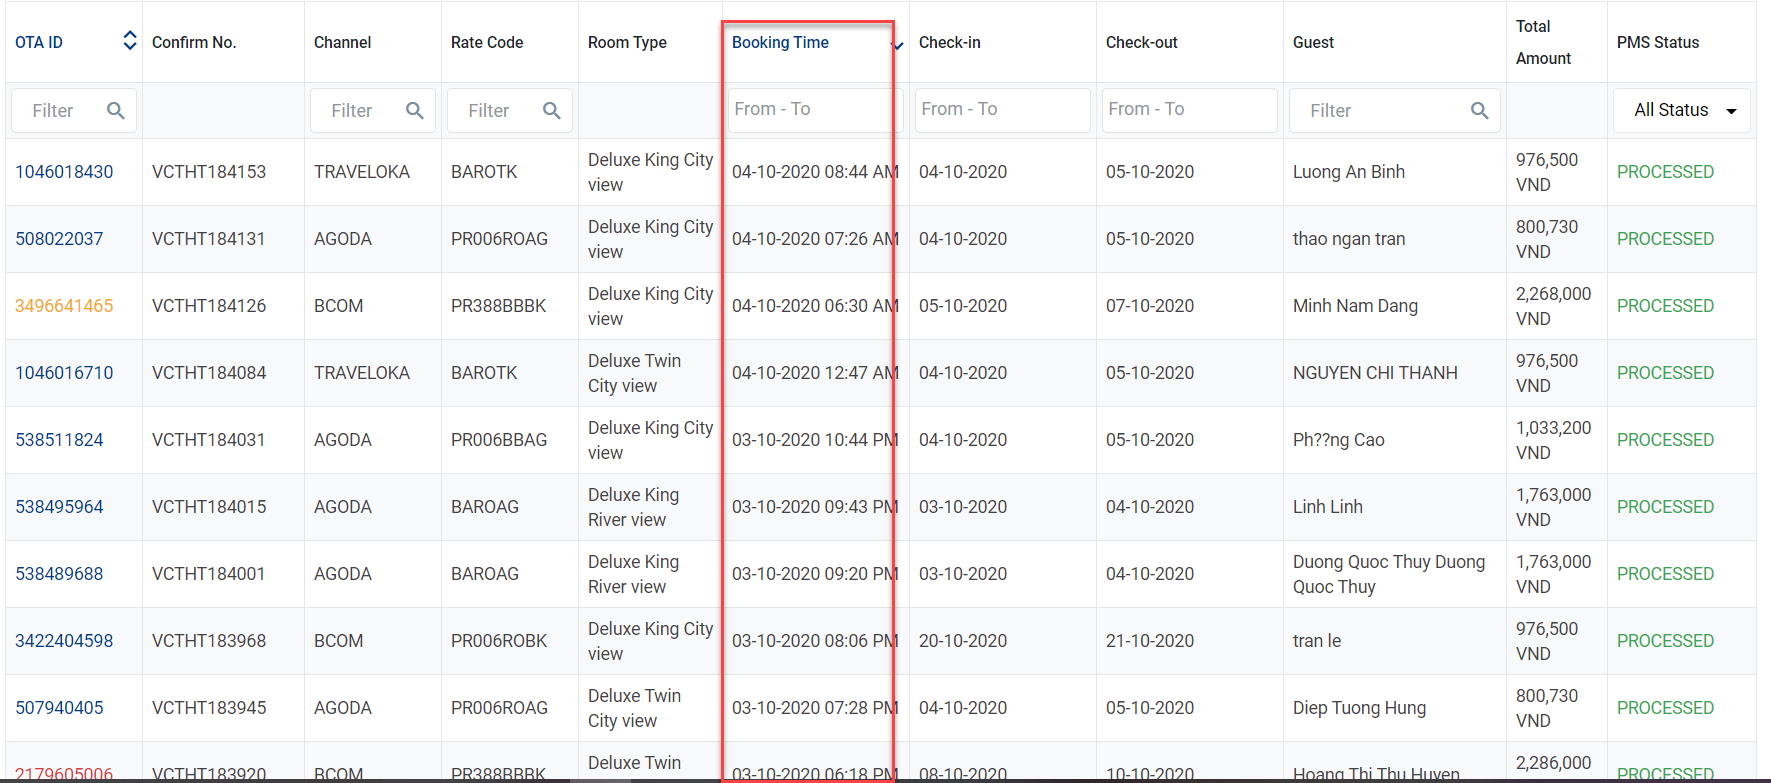Click guest name thao ngan tran
The height and width of the screenshot is (783, 1771).
(x=1349, y=239)
